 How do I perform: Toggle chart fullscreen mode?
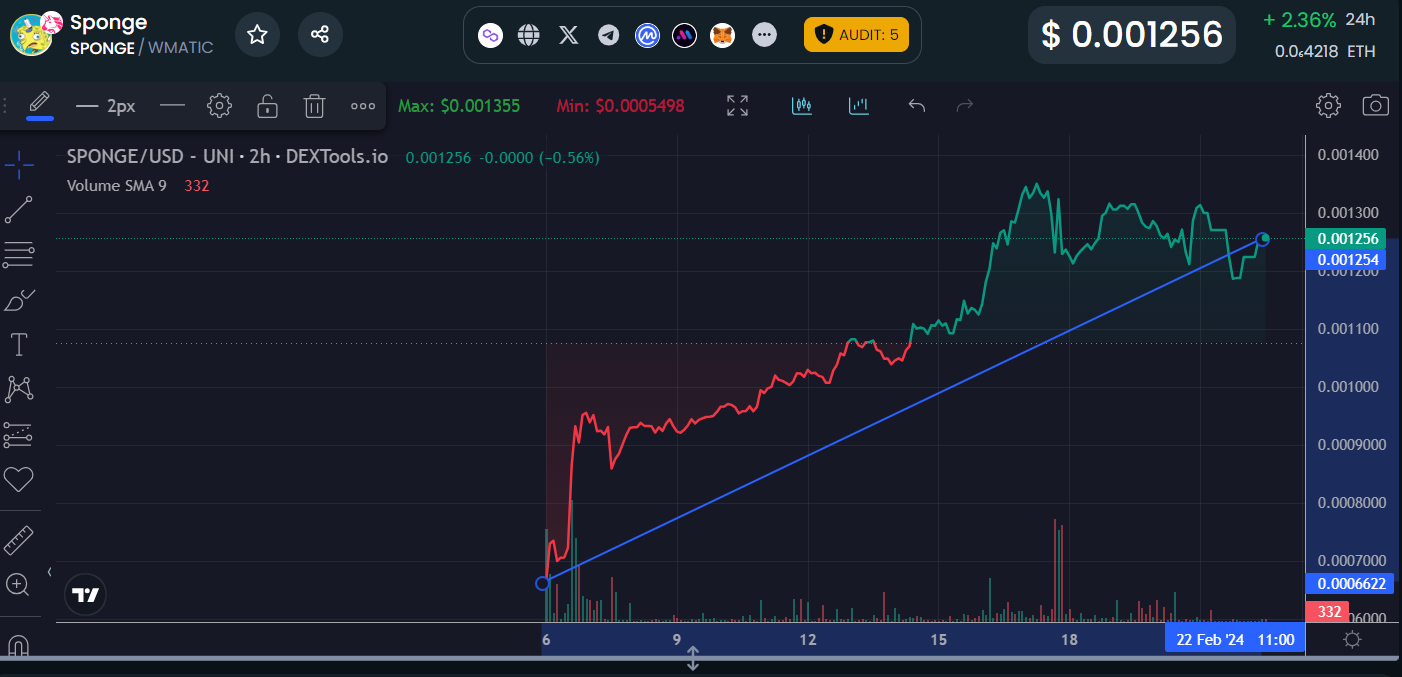[x=737, y=105]
